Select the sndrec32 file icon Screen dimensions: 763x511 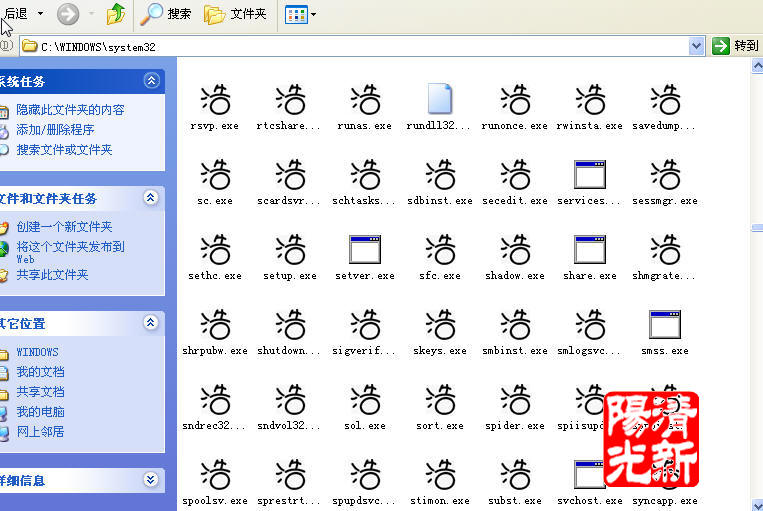(x=215, y=399)
